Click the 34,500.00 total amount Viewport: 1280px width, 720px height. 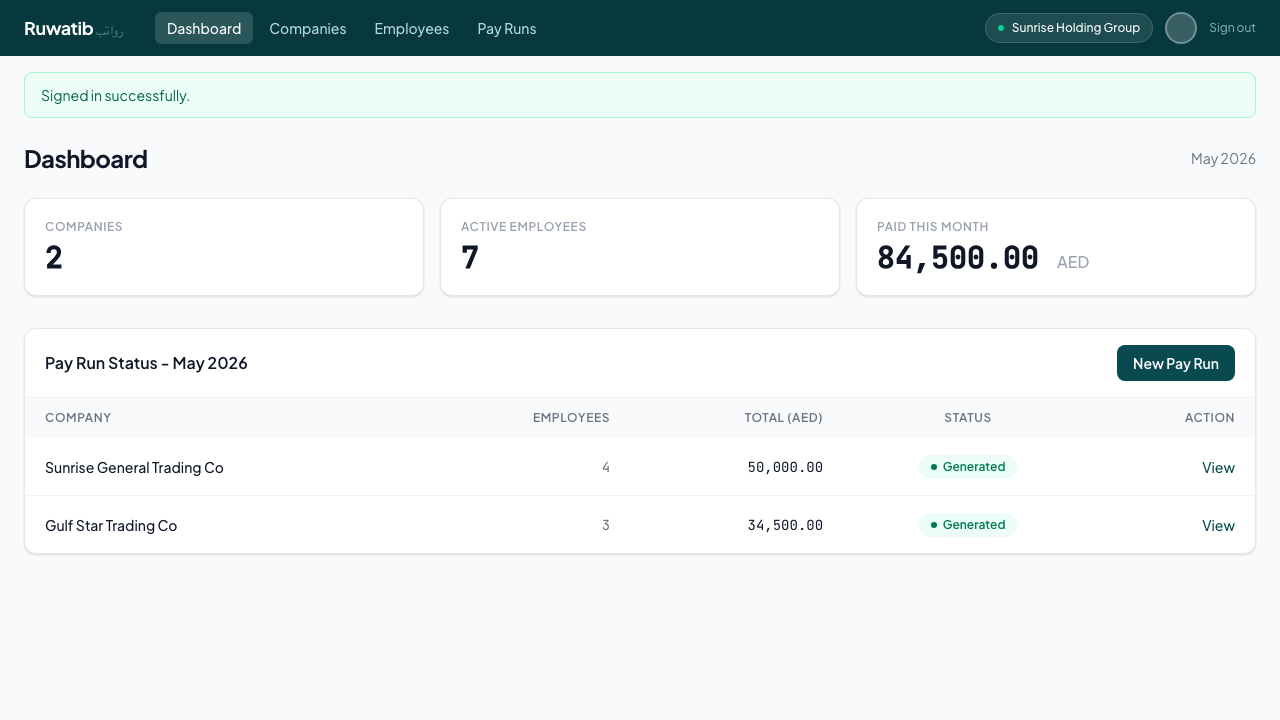point(785,525)
